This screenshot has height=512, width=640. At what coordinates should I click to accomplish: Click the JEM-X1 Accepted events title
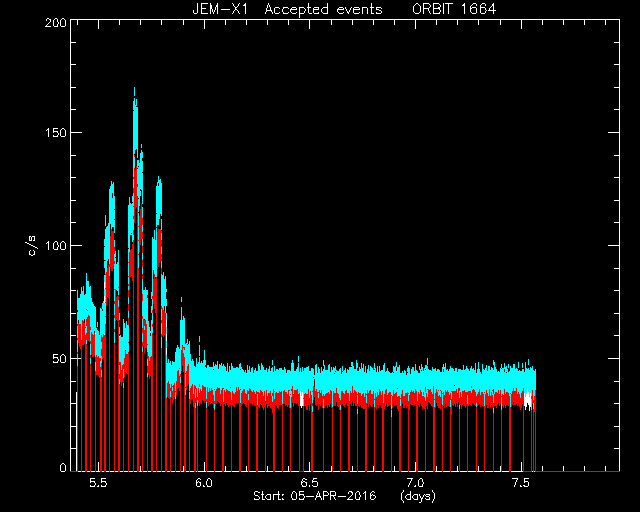tap(287, 9)
